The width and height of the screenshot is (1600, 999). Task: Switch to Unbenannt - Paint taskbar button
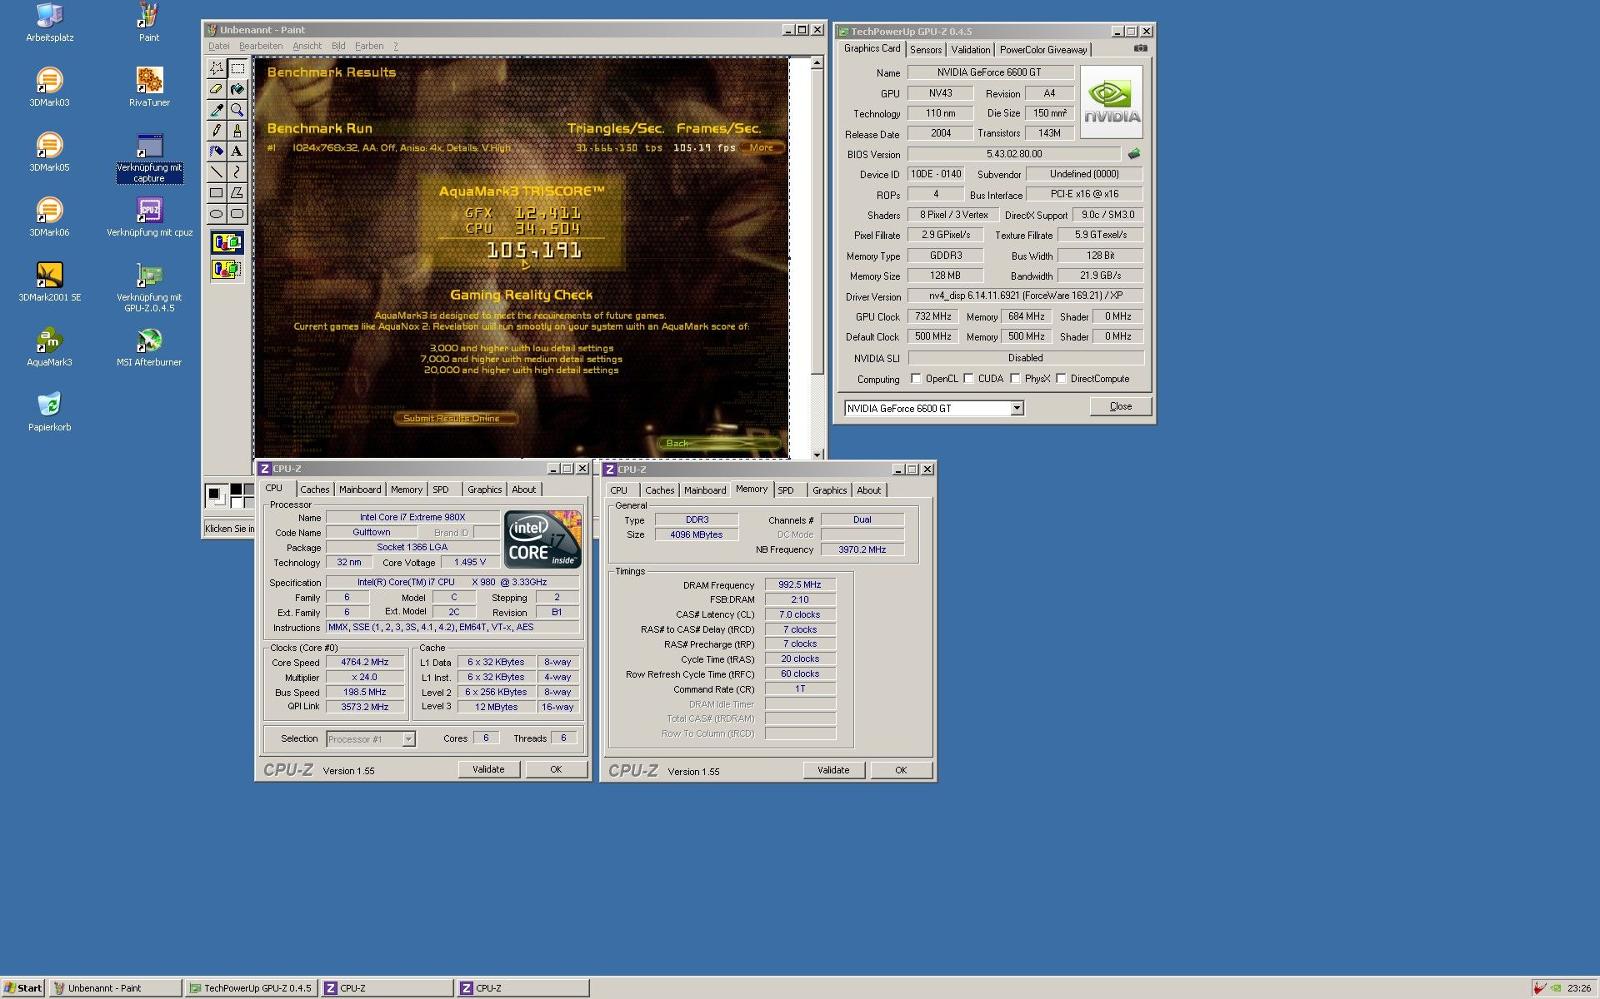click(x=116, y=988)
